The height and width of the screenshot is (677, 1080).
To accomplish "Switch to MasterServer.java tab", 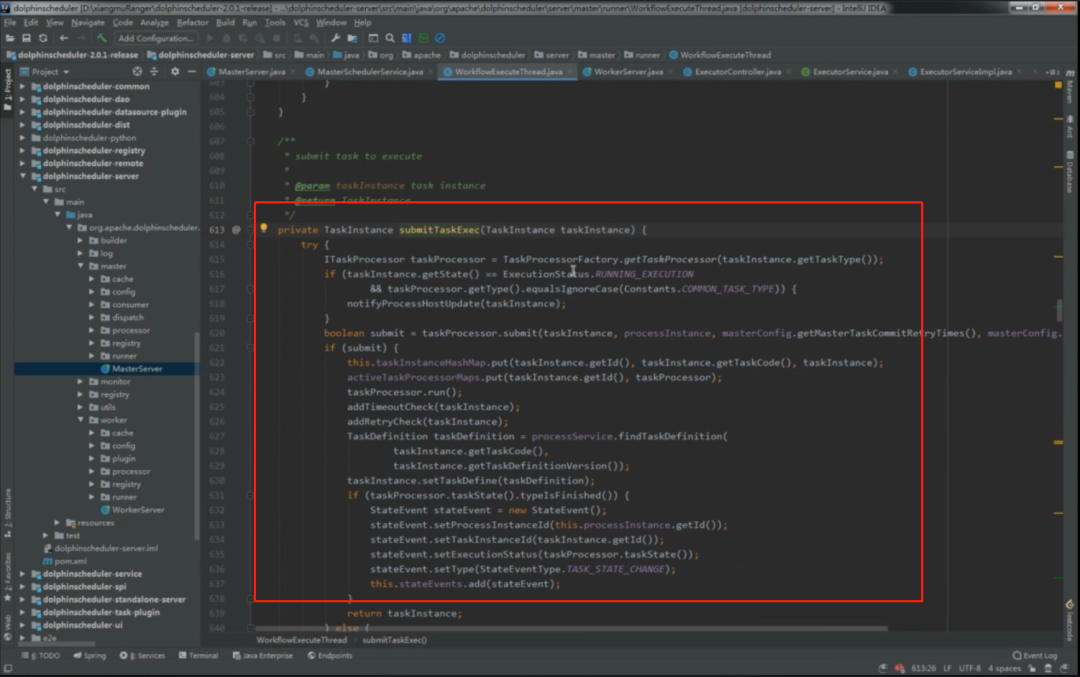I will [251, 72].
